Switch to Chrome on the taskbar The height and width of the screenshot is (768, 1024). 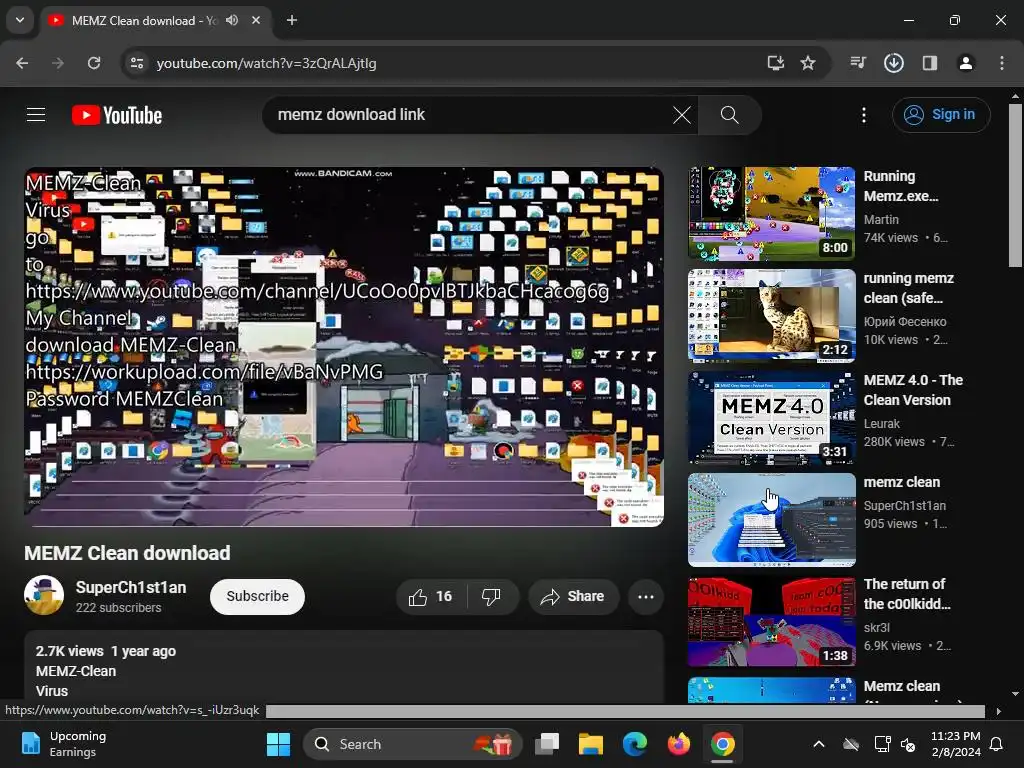[722, 744]
